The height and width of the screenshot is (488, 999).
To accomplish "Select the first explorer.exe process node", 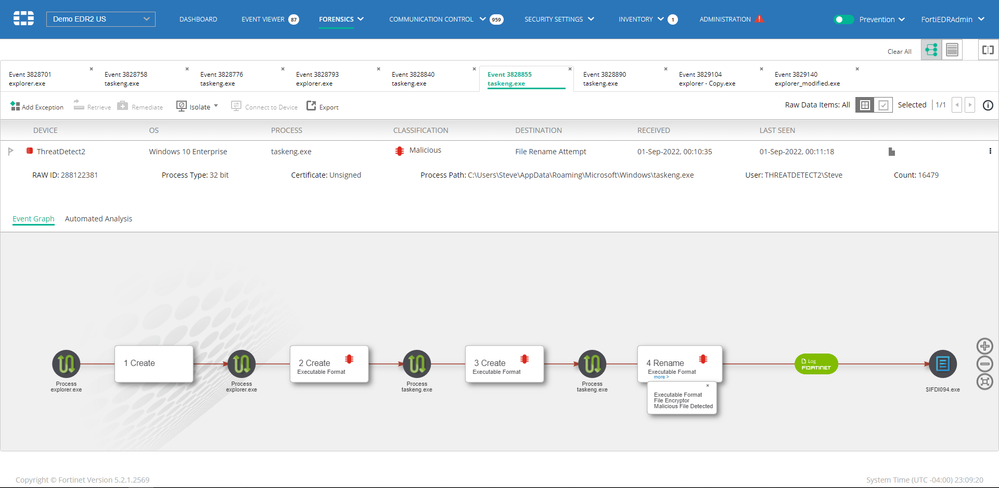I will 66,364.
